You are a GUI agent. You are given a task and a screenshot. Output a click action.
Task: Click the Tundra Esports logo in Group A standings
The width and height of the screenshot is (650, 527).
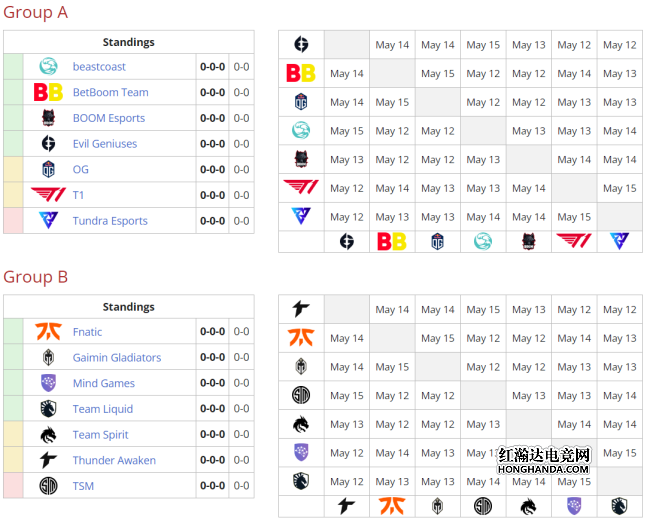tap(49, 220)
